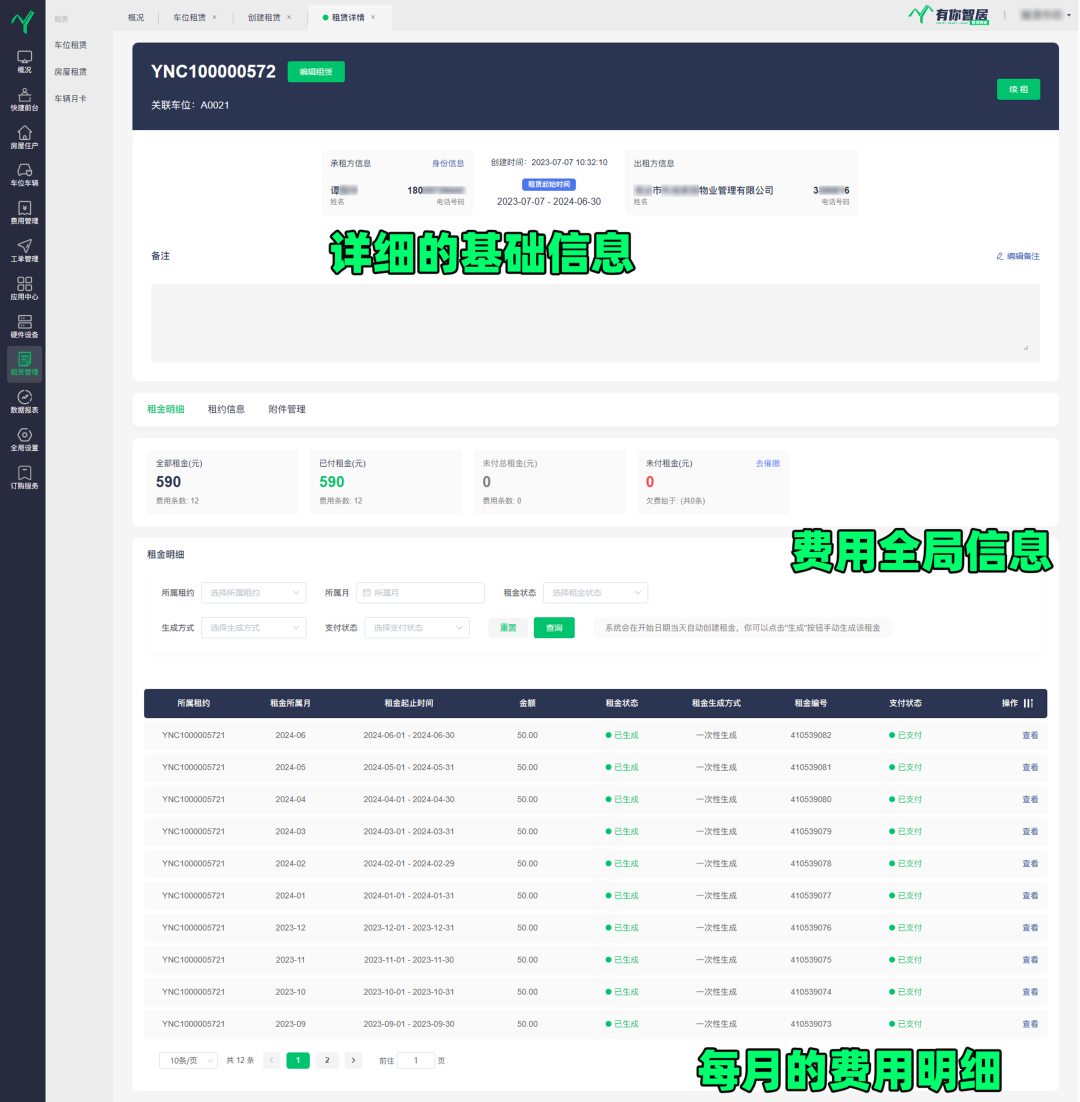1080x1102 pixels.
Task: Click the 应用中心 grid icon
Action: 24,289
